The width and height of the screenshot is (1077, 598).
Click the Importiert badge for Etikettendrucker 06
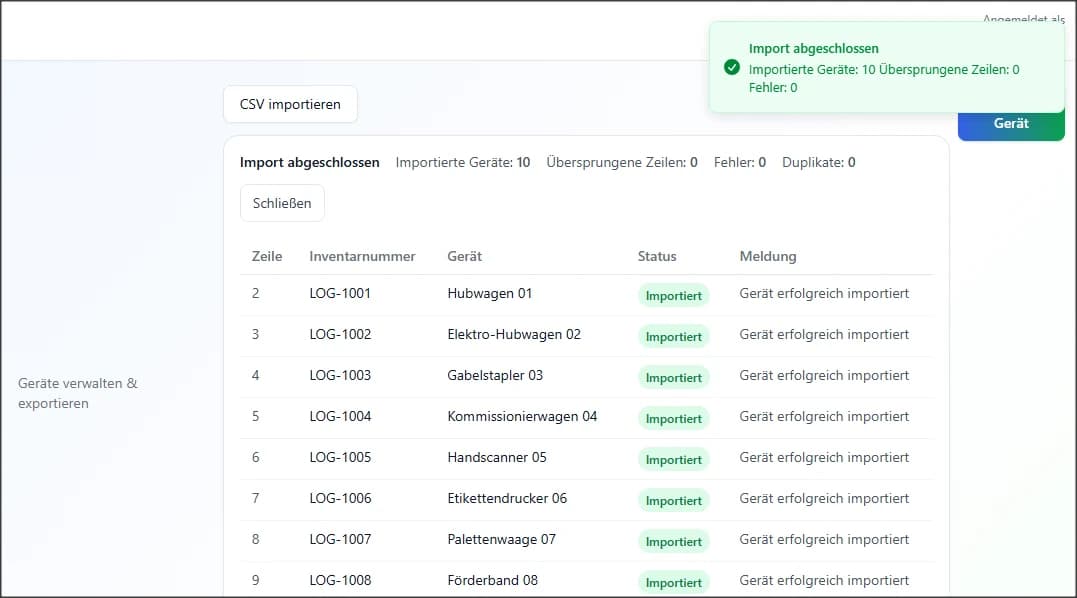pyautogui.click(x=673, y=501)
